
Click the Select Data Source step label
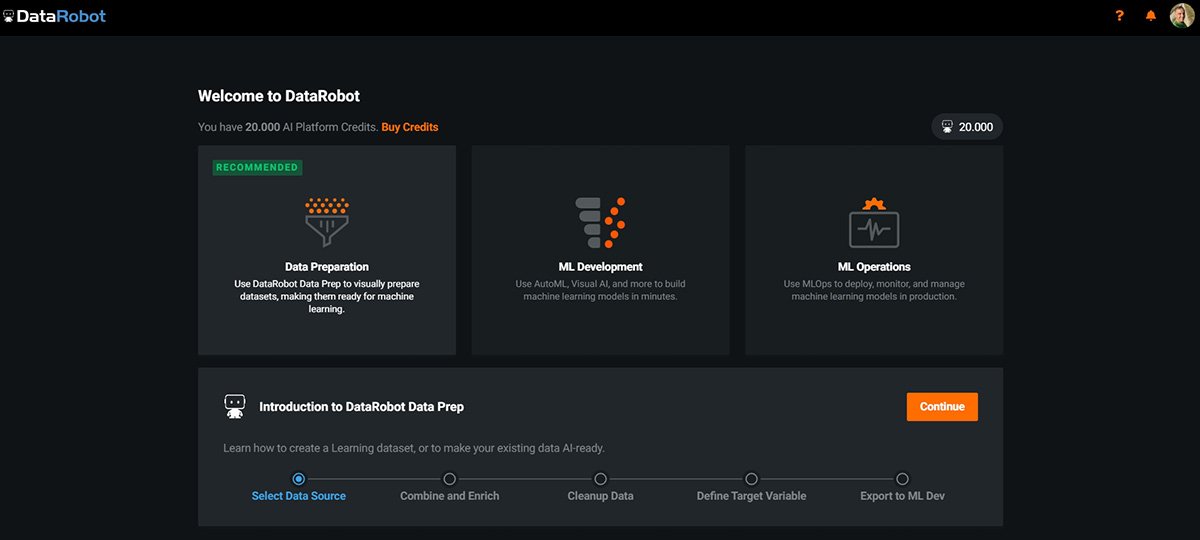click(x=299, y=496)
